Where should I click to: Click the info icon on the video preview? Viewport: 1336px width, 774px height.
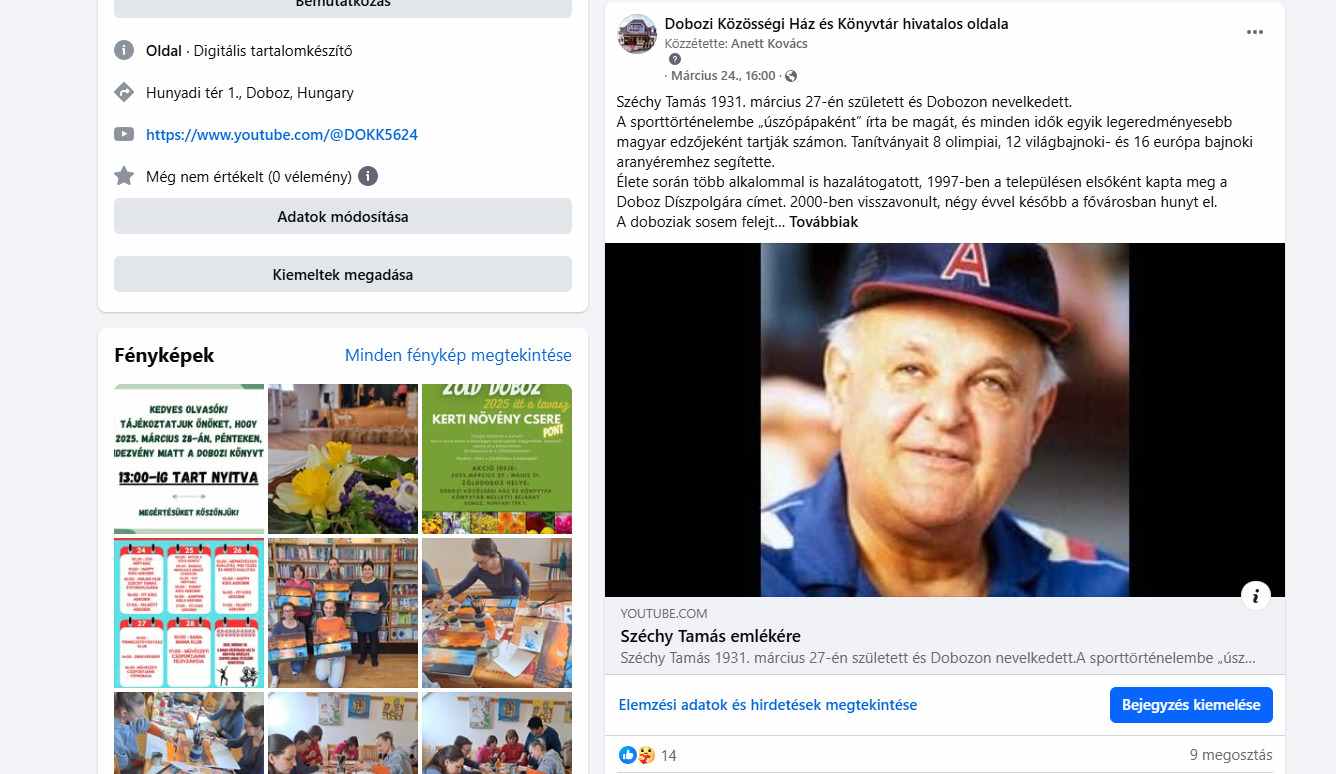[1255, 596]
